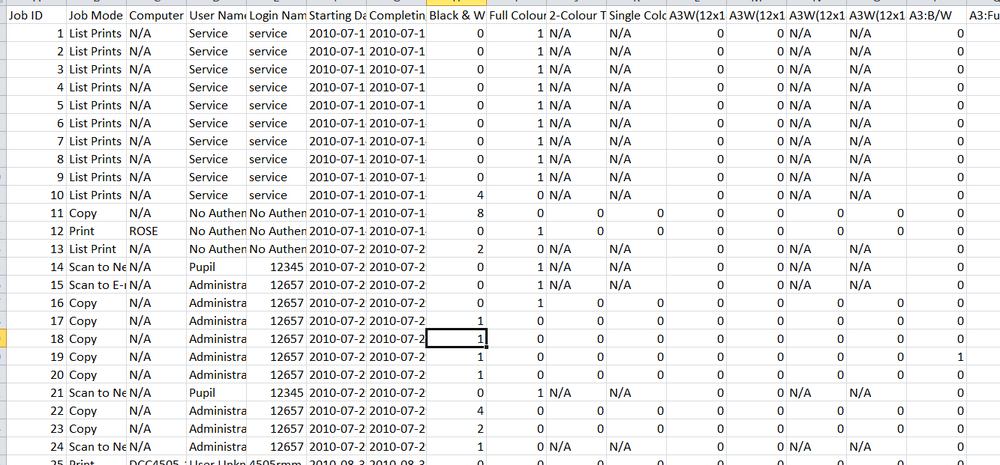Viewport: 1000px width, 465px height.
Task: Click the "Copy" job mode cell of job 11
Action: [96, 212]
